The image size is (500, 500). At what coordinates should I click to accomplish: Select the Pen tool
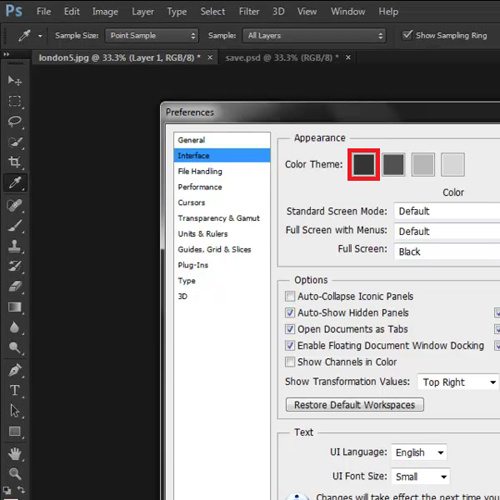(15, 370)
